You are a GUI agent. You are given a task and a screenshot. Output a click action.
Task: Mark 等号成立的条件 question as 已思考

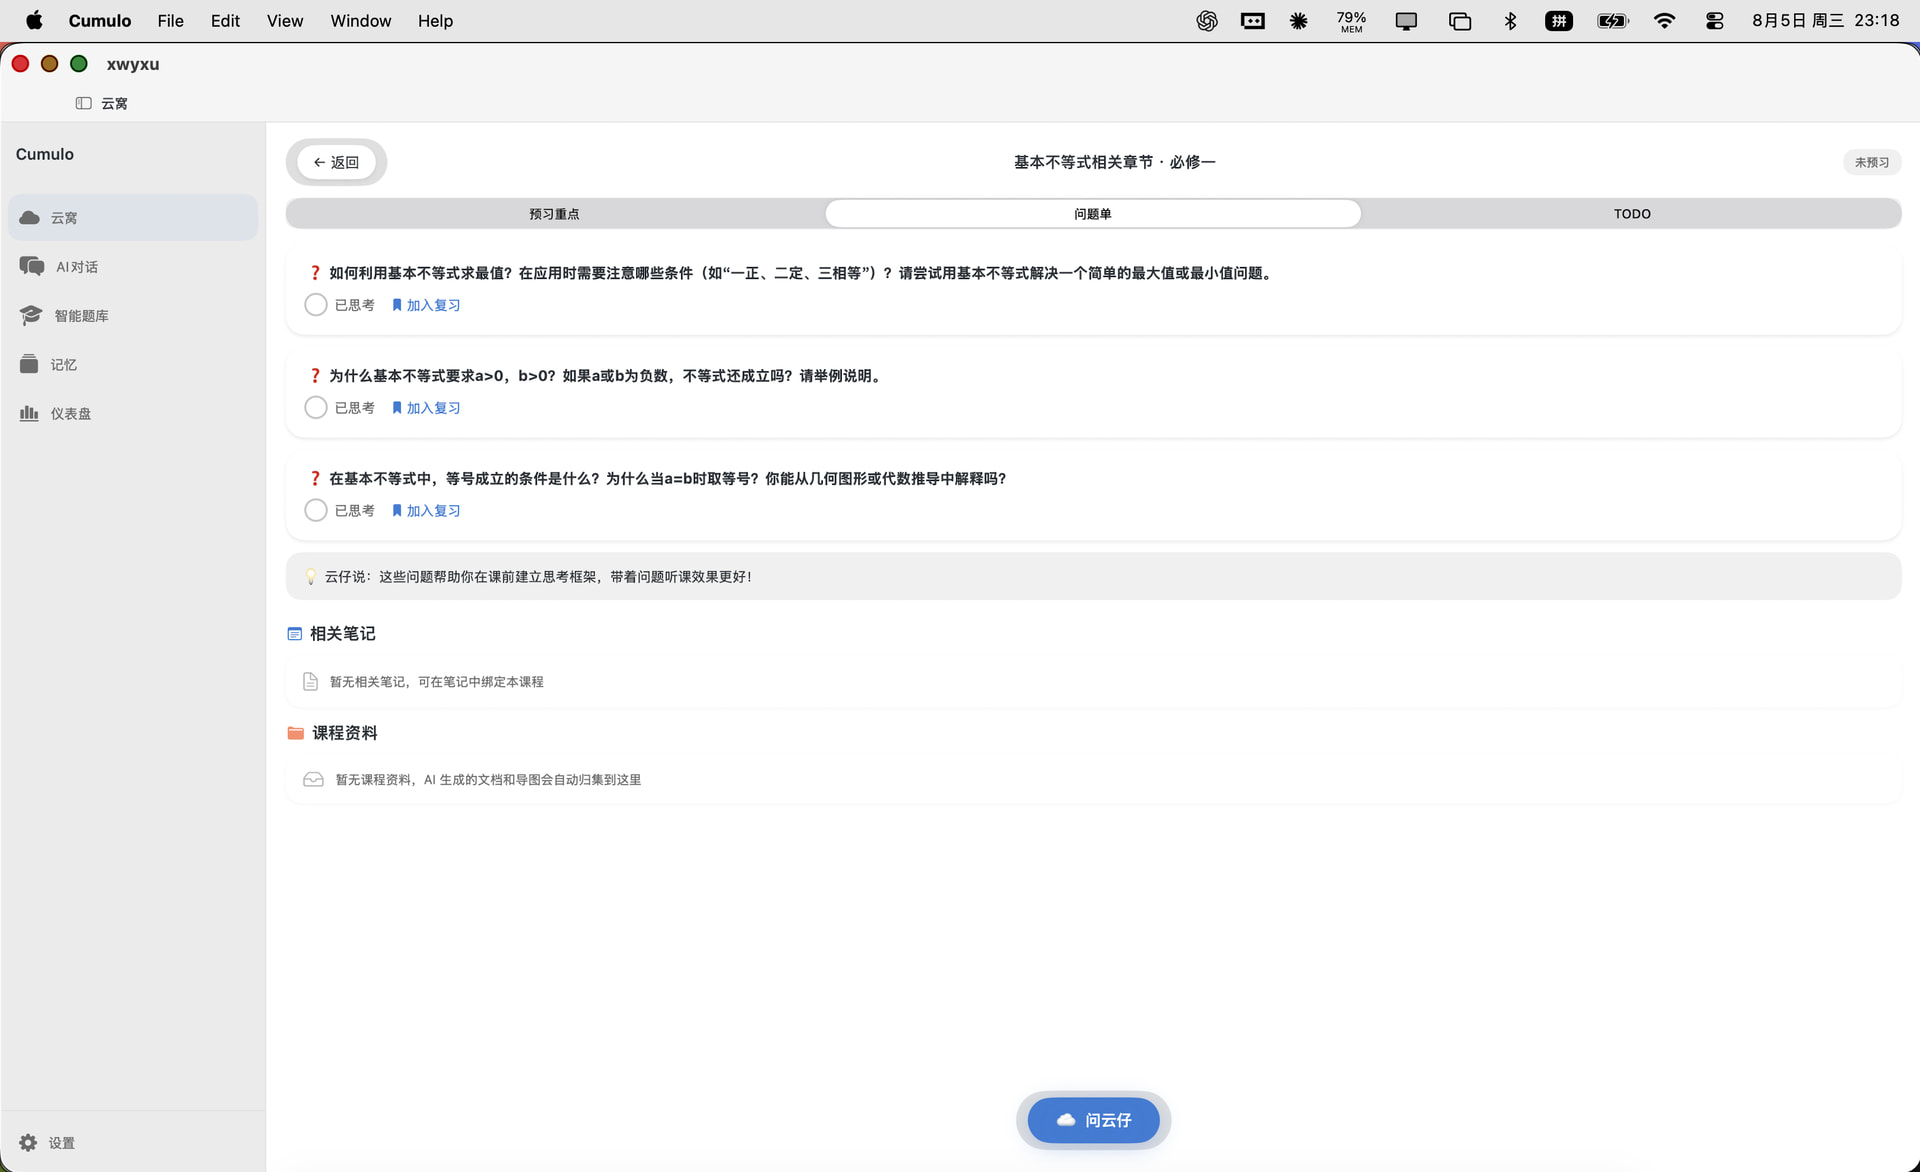point(316,510)
